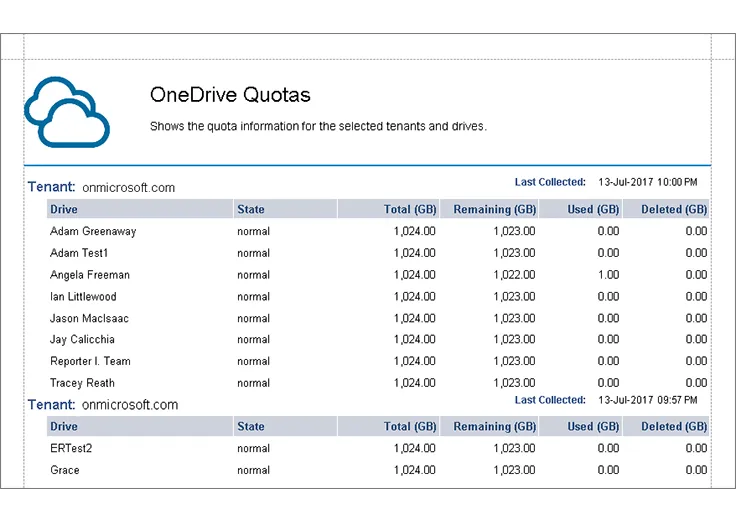Screen dimensions: 736x522
Task: Select the Jason MacIsaac drive name
Action: pyautogui.click(x=89, y=318)
